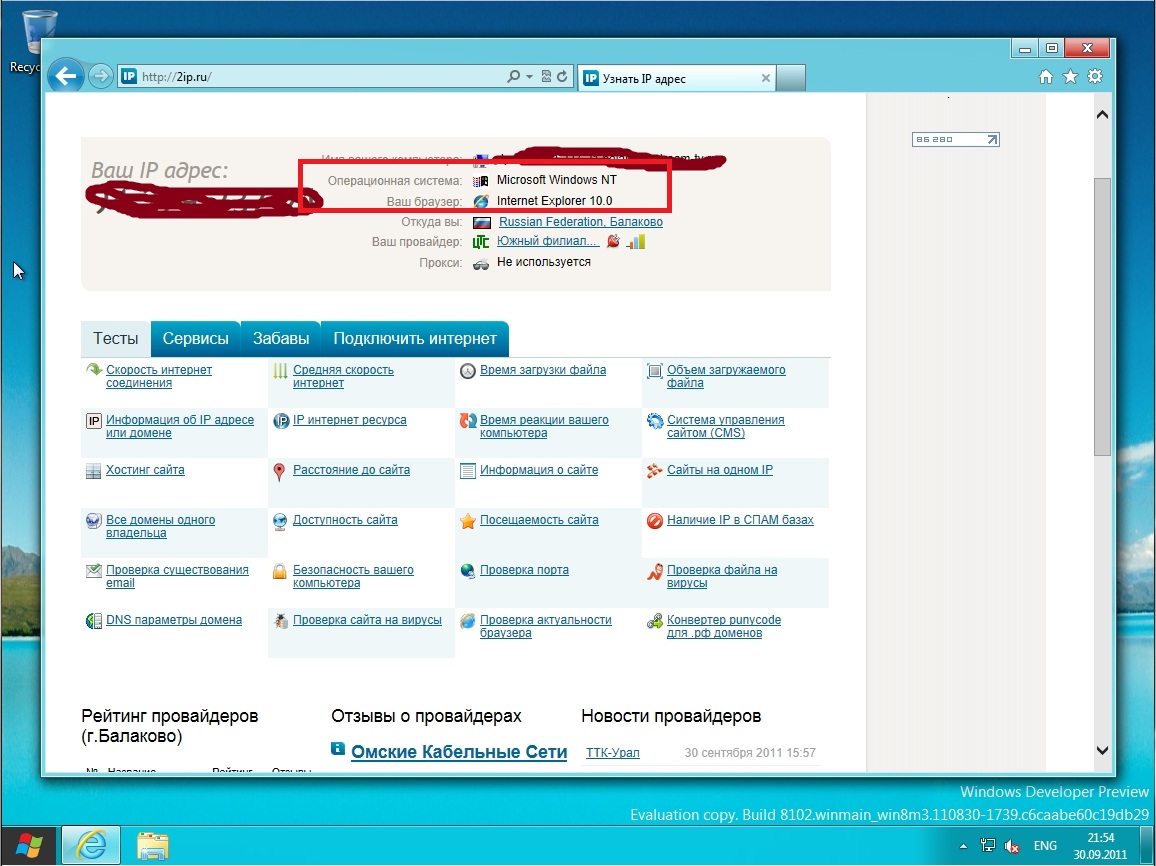Open 'Проверка сайта на вирусы' link
This screenshot has width=1156, height=866.
[367, 620]
